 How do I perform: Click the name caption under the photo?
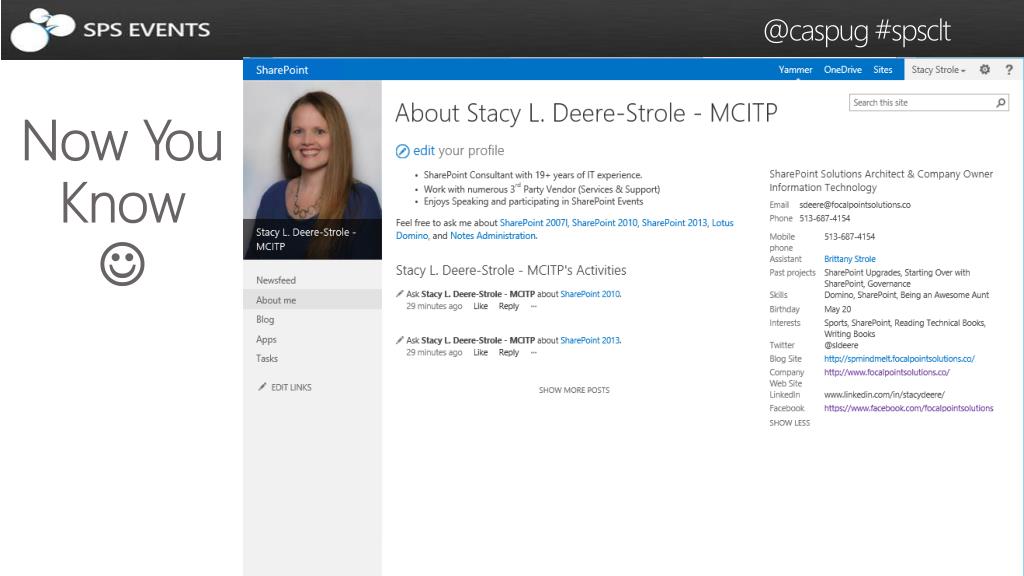[x=306, y=239]
